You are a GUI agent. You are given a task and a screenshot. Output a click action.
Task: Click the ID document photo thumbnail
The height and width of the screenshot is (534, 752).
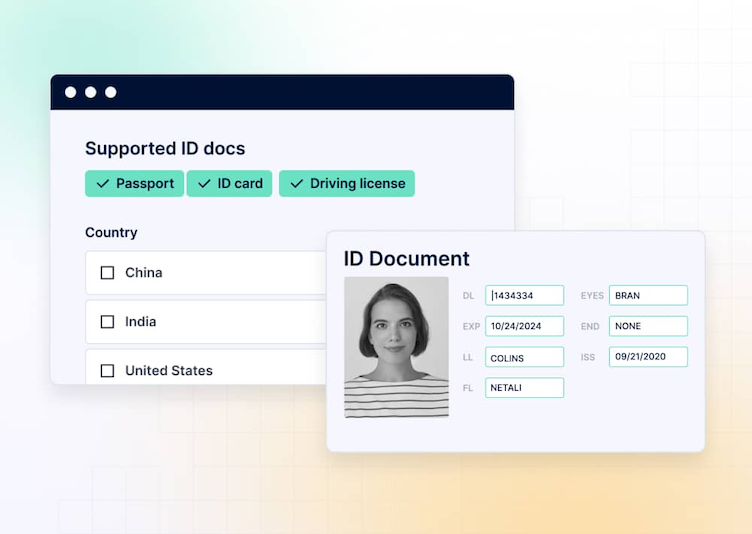396,347
